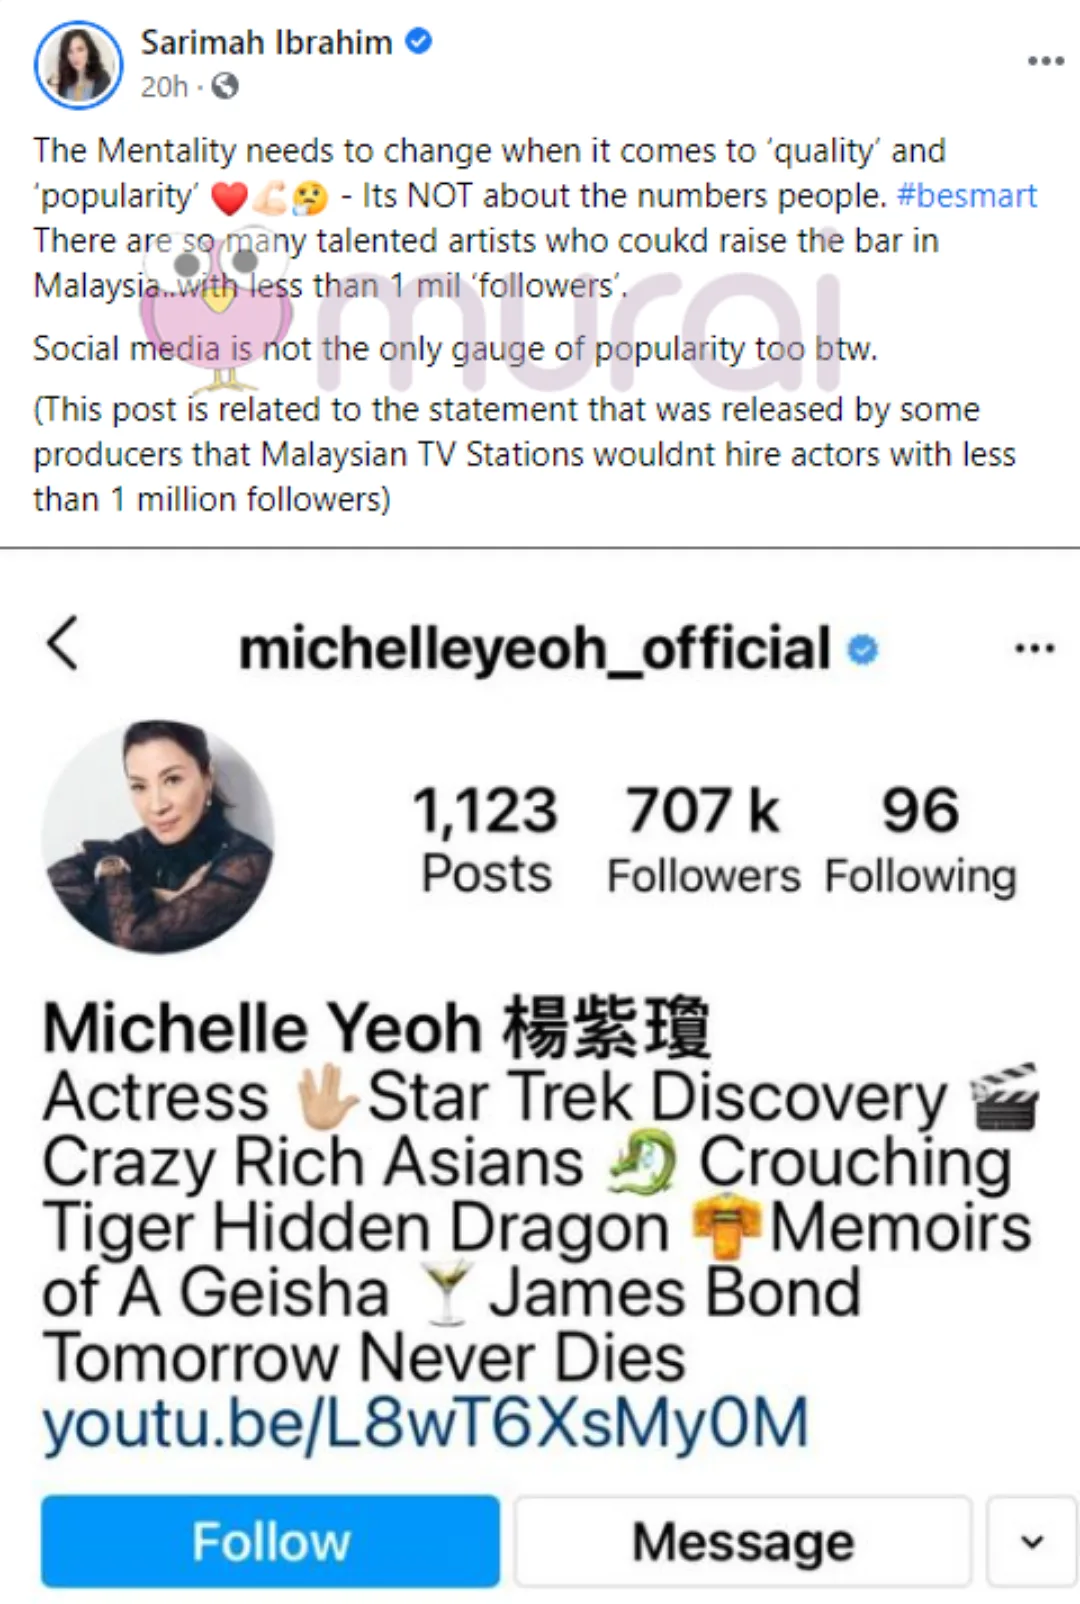Image resolution: width=1080 pixels, height=1604 pixels.
Task: Expand the suggested accounts dropdown arrow
Action: coord(1033,1541)
